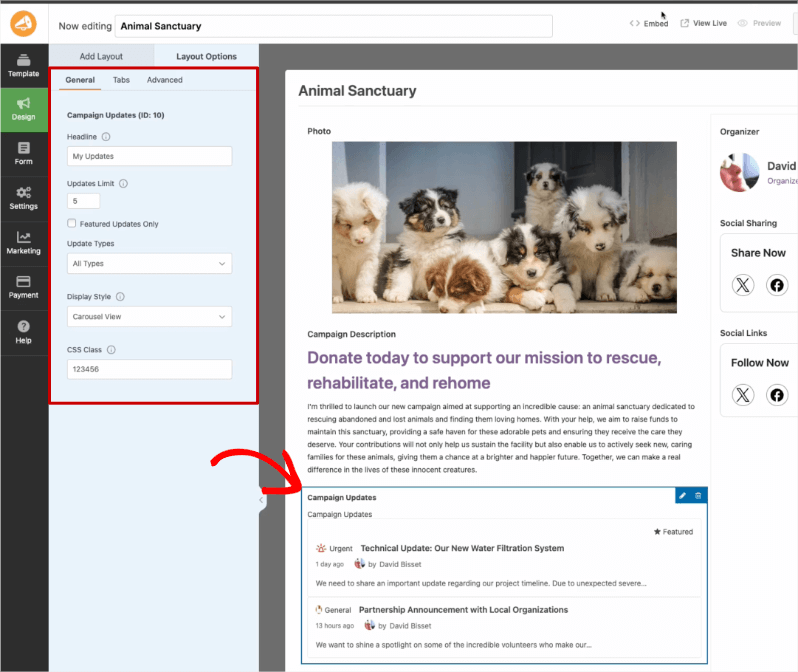Click the pencil edit icon on Campaign Updates
The image size is (798, 672).
[682, 495]
